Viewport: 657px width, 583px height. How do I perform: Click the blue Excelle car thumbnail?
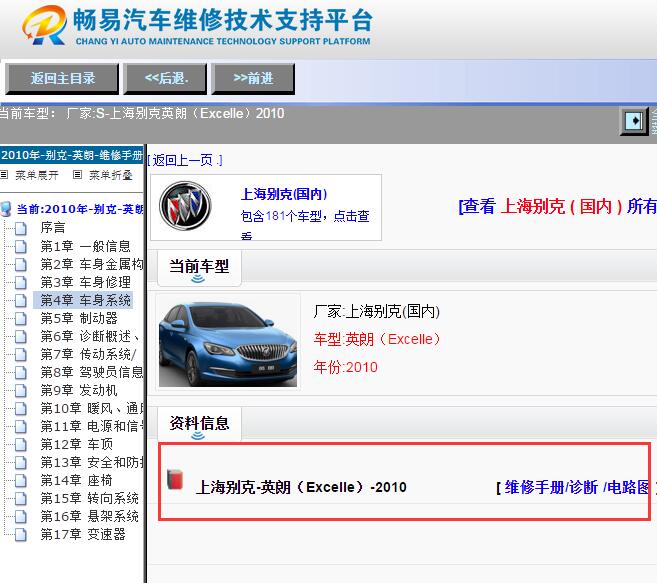[228, 342]
